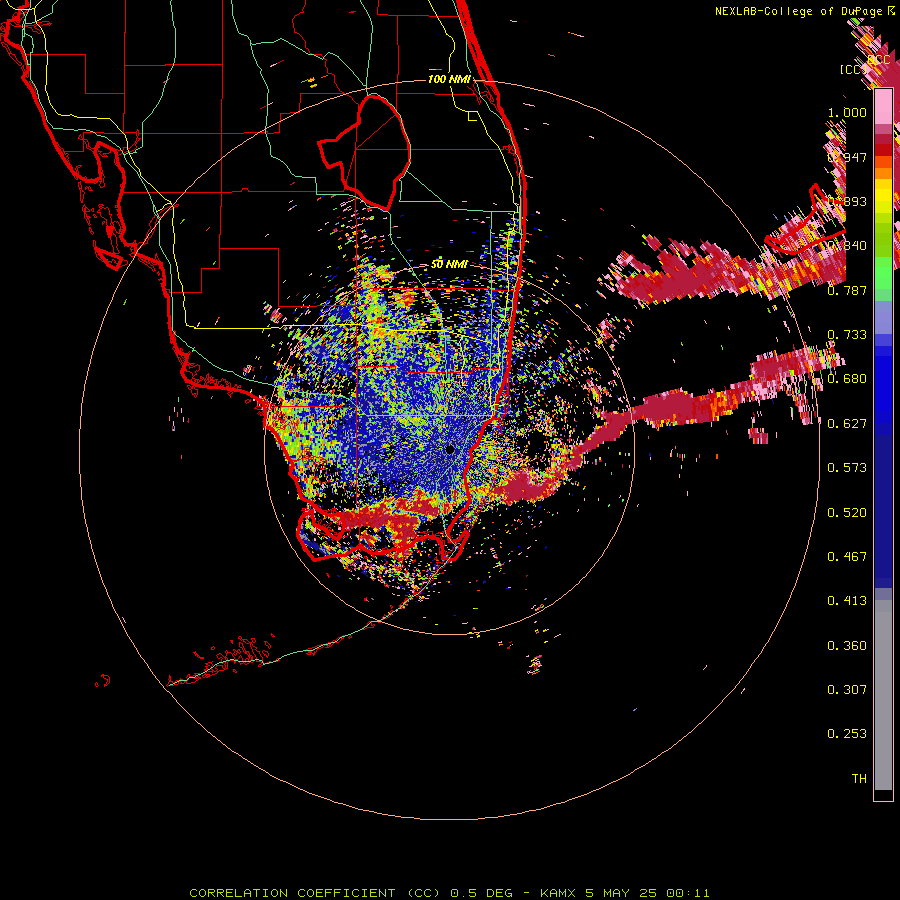Click the 0.787 scale value

coord(847,290)
